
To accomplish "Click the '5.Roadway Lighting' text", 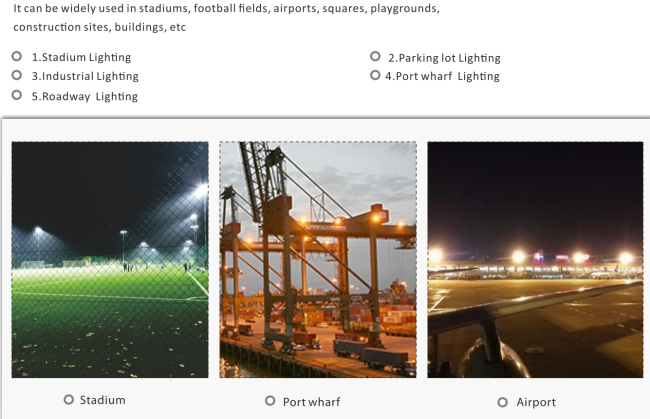I will 85,96.
